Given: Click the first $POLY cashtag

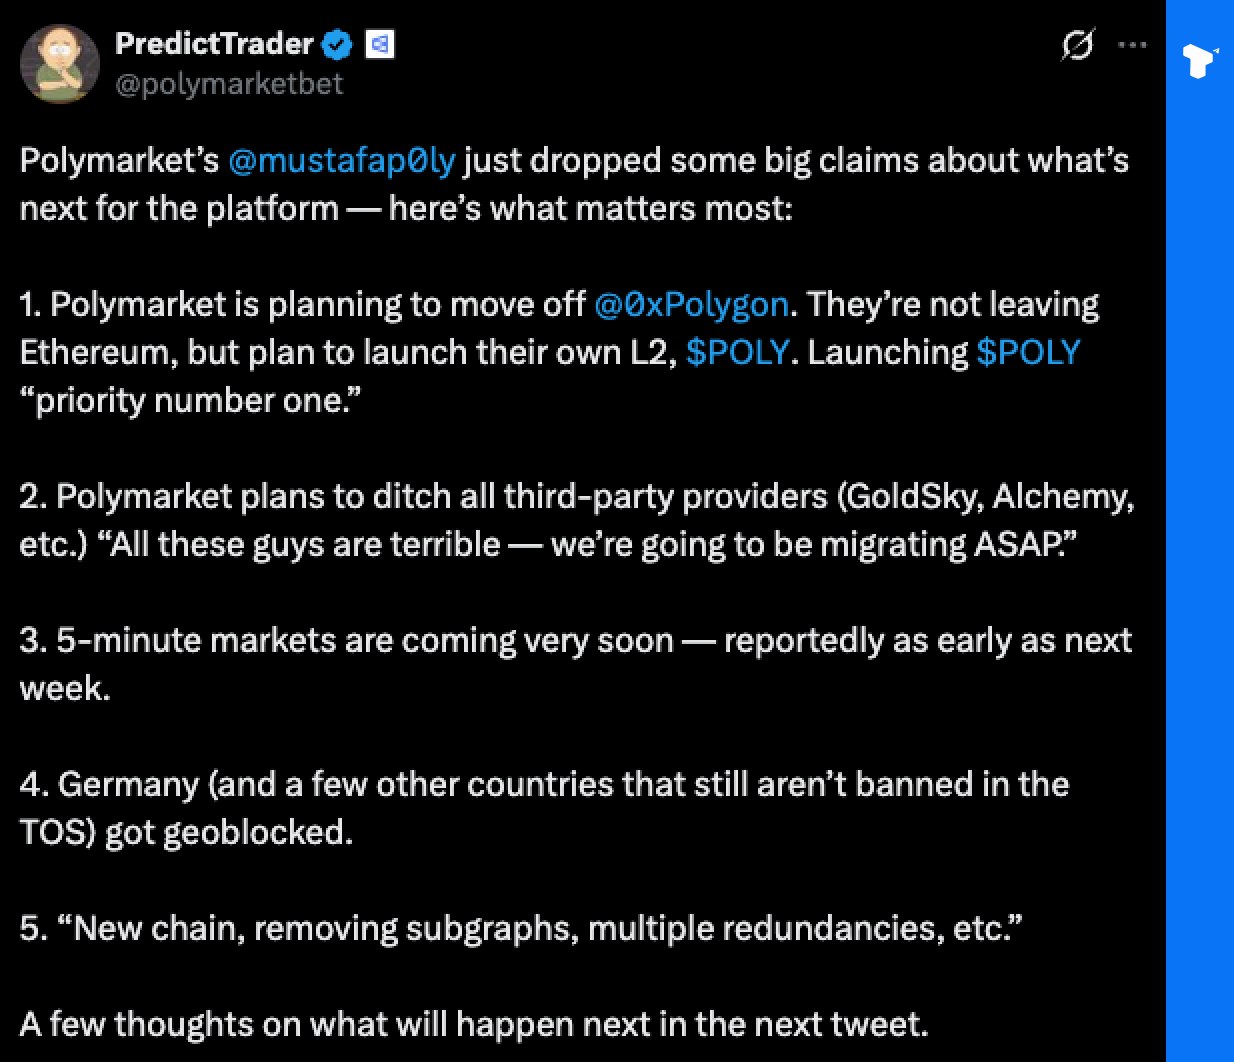Looking at the screenshot, I should (740, 352).
